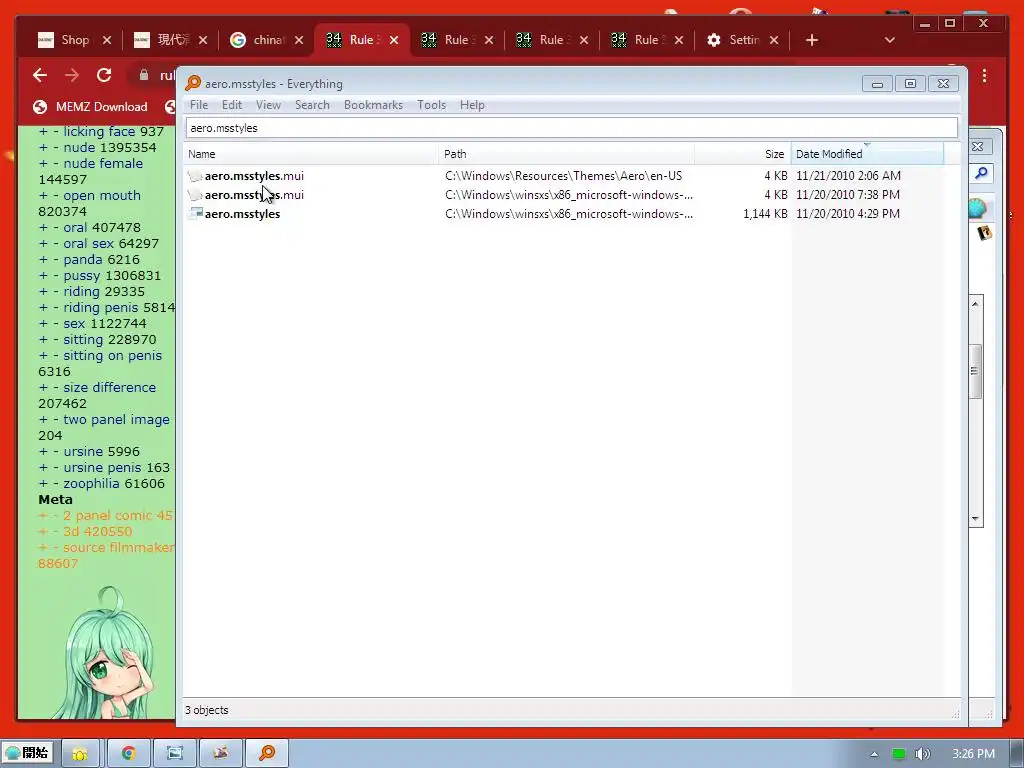Open the Edit menu in Everything
Image resolution: width=1024 pixels, height=768 pixels.
232,105
